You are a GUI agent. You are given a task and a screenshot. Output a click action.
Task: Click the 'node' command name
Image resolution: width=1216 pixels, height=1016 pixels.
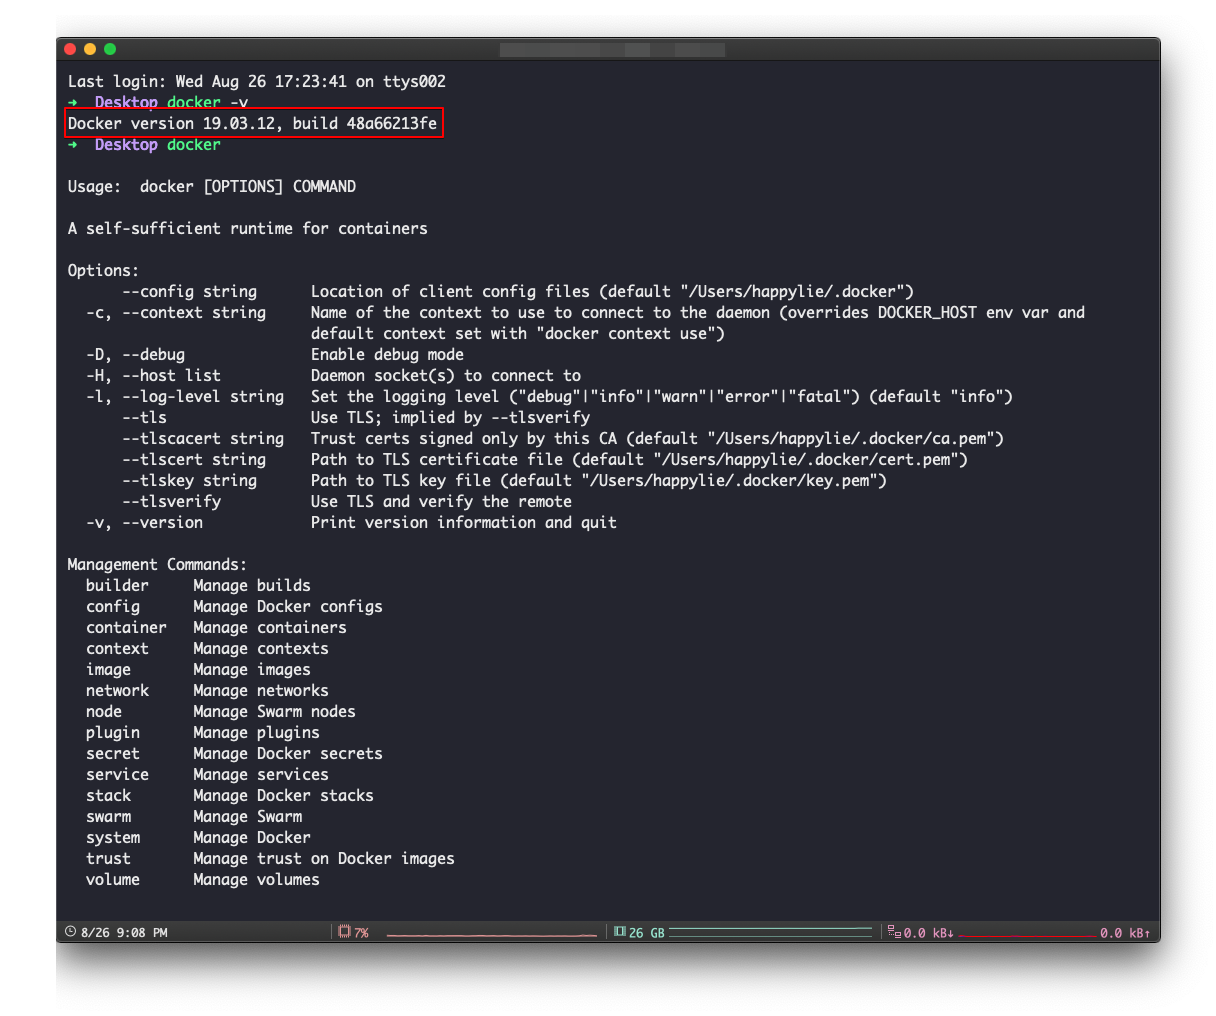coord(104,712)
